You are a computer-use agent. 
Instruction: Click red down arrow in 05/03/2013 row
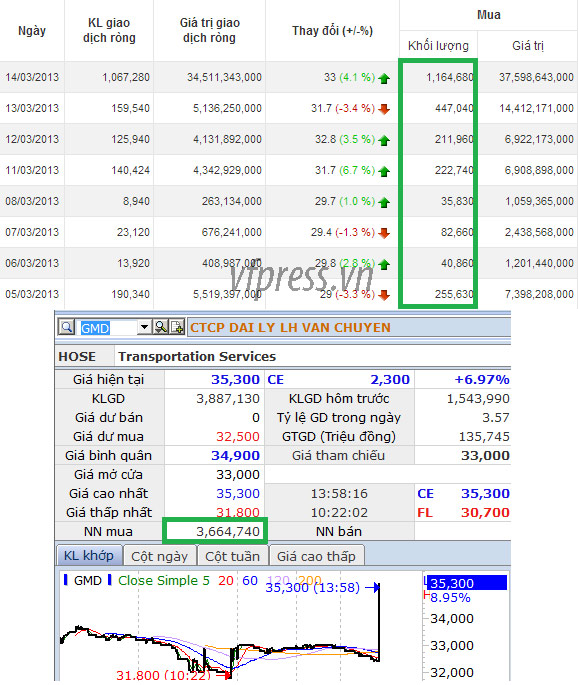tap(384, 295)
